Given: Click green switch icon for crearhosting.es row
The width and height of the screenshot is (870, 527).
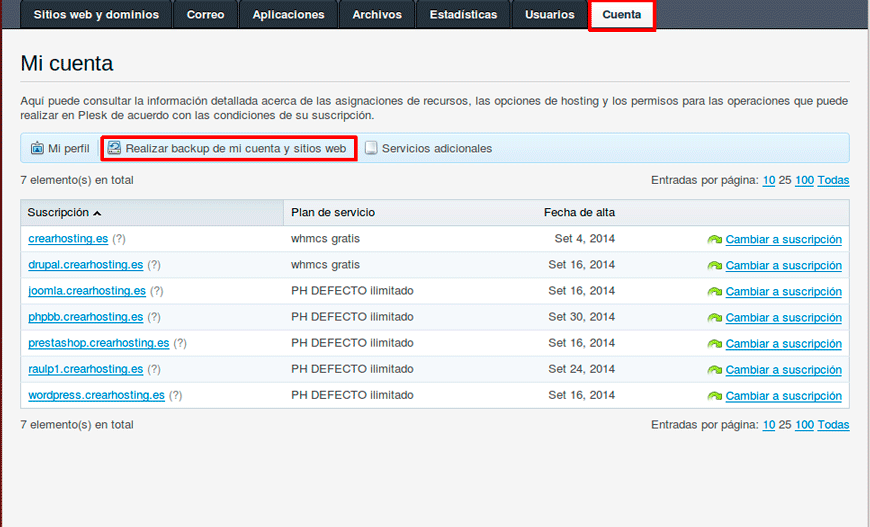Looking at the screenshot, I should 714,240.
